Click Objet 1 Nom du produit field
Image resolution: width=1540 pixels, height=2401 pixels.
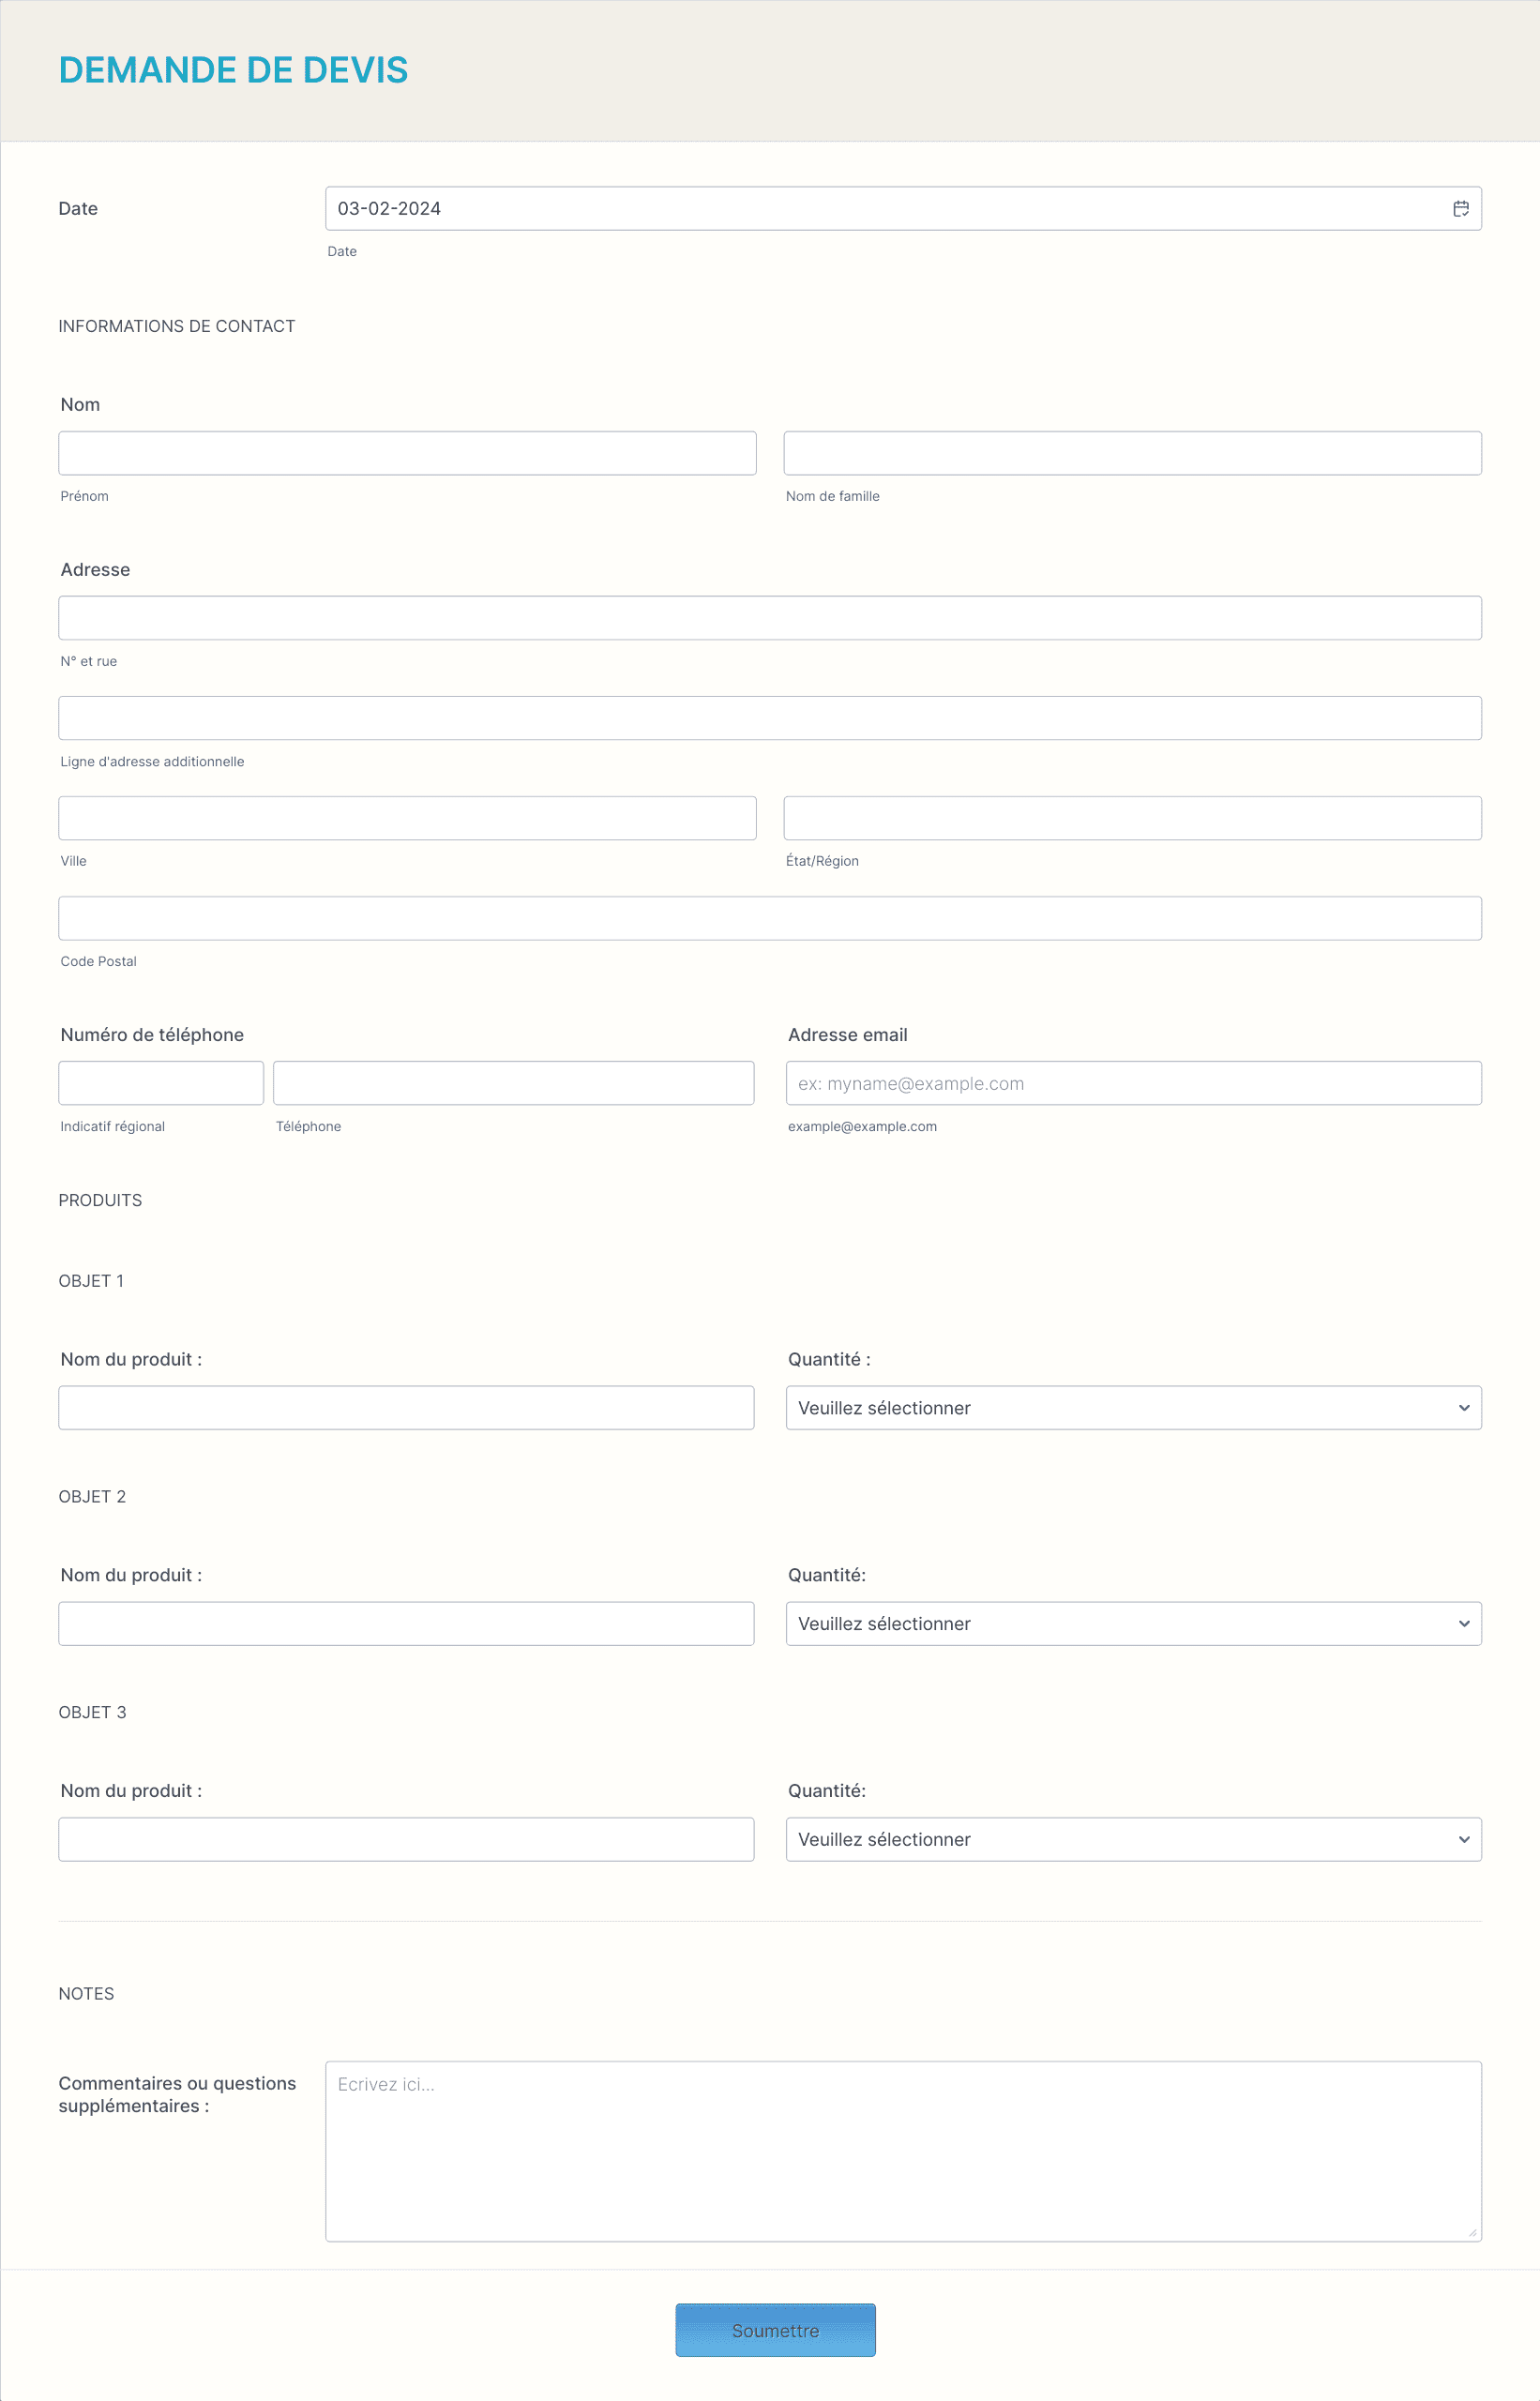click(x=406, y=1407)
